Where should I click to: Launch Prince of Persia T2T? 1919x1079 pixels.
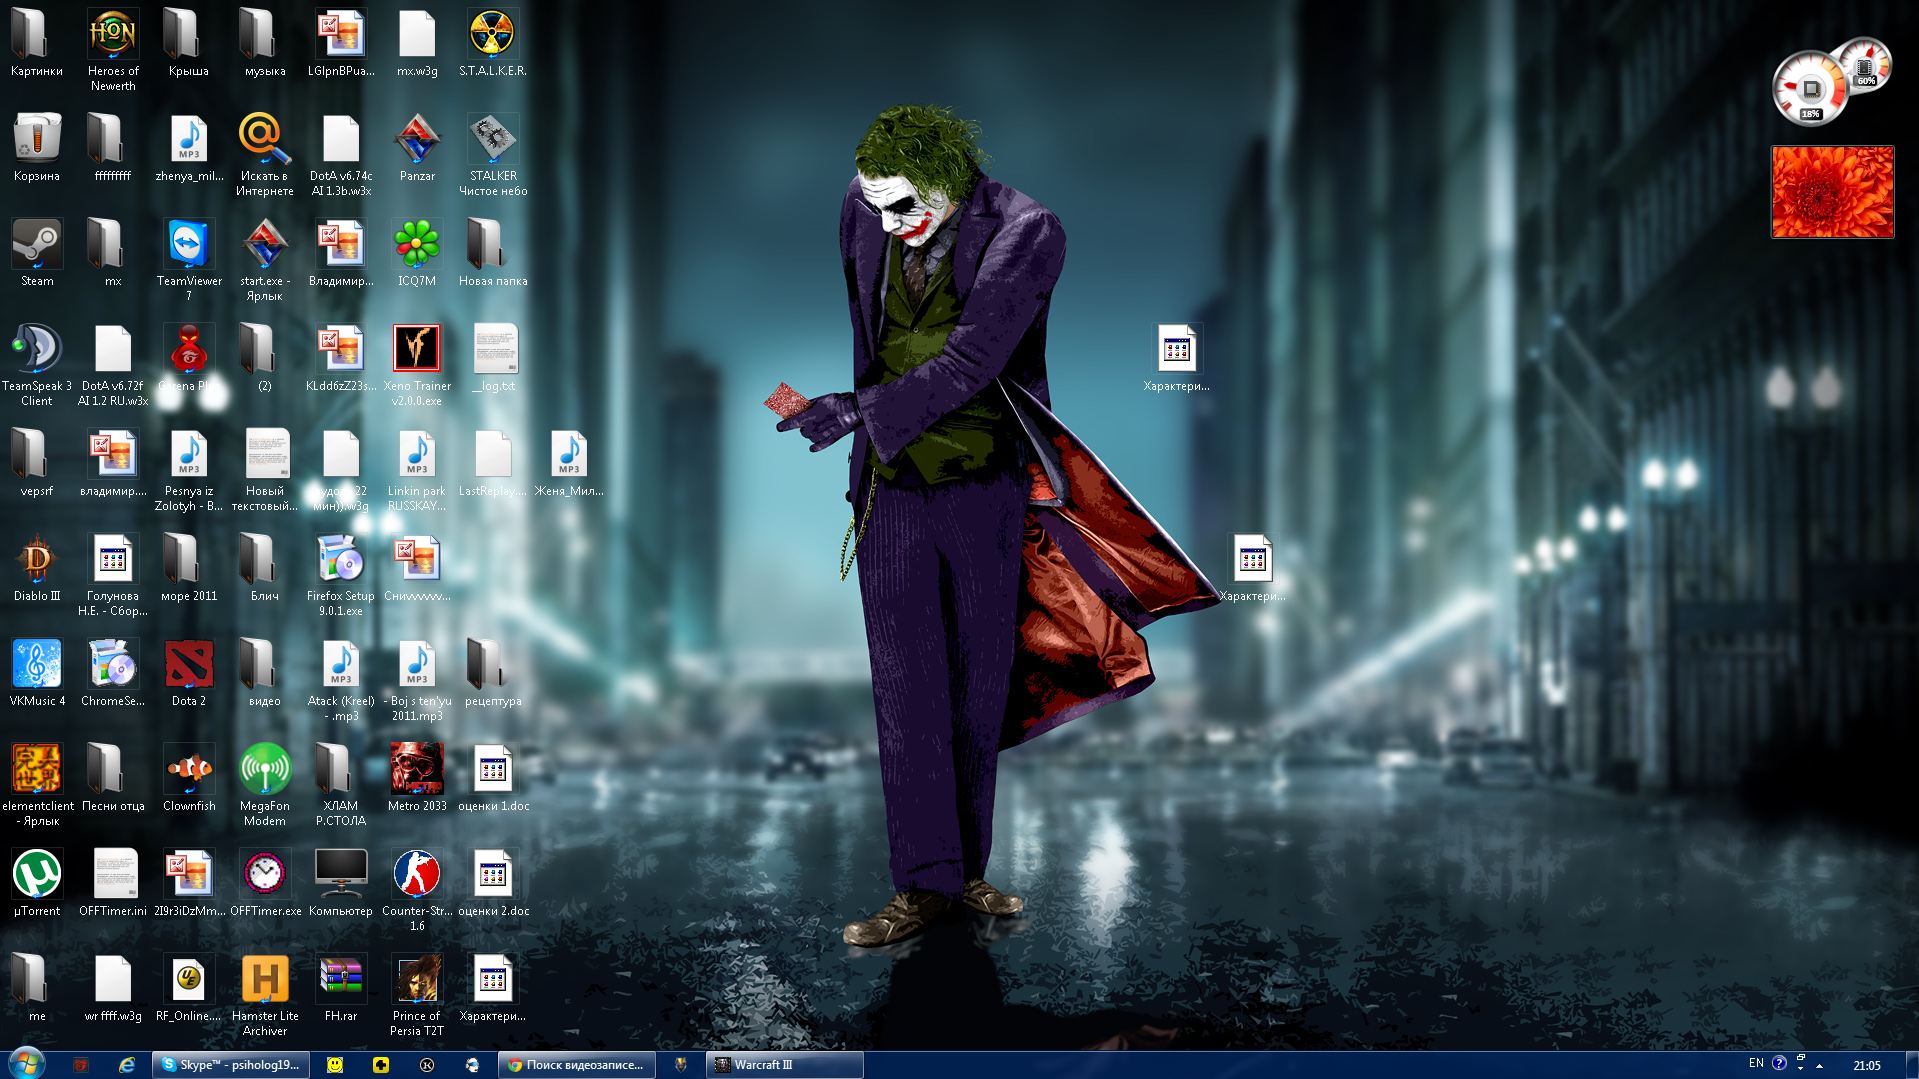[x=417, y=995]
